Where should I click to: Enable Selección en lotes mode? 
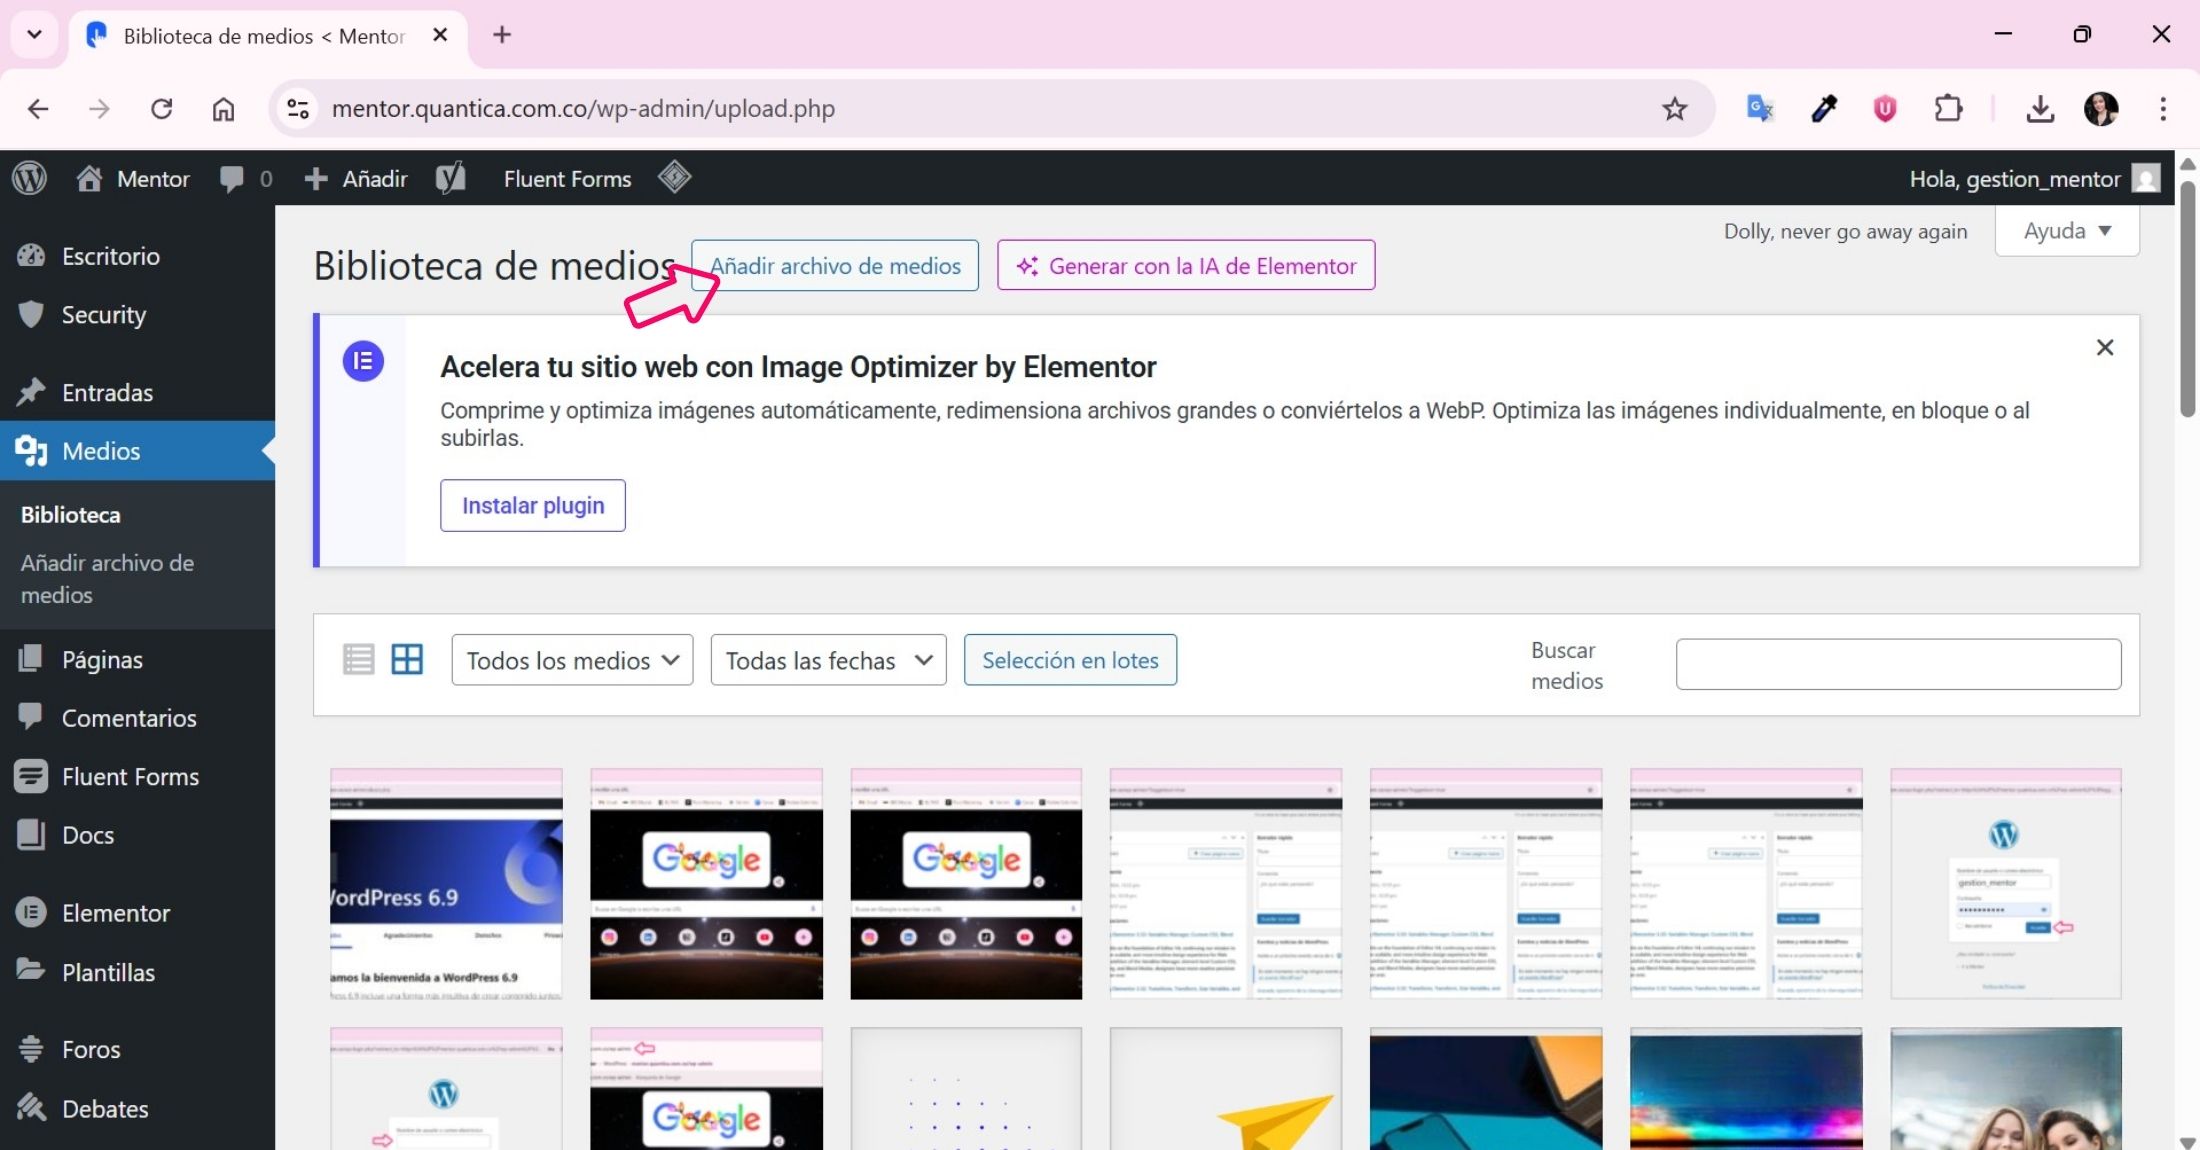1070,661
